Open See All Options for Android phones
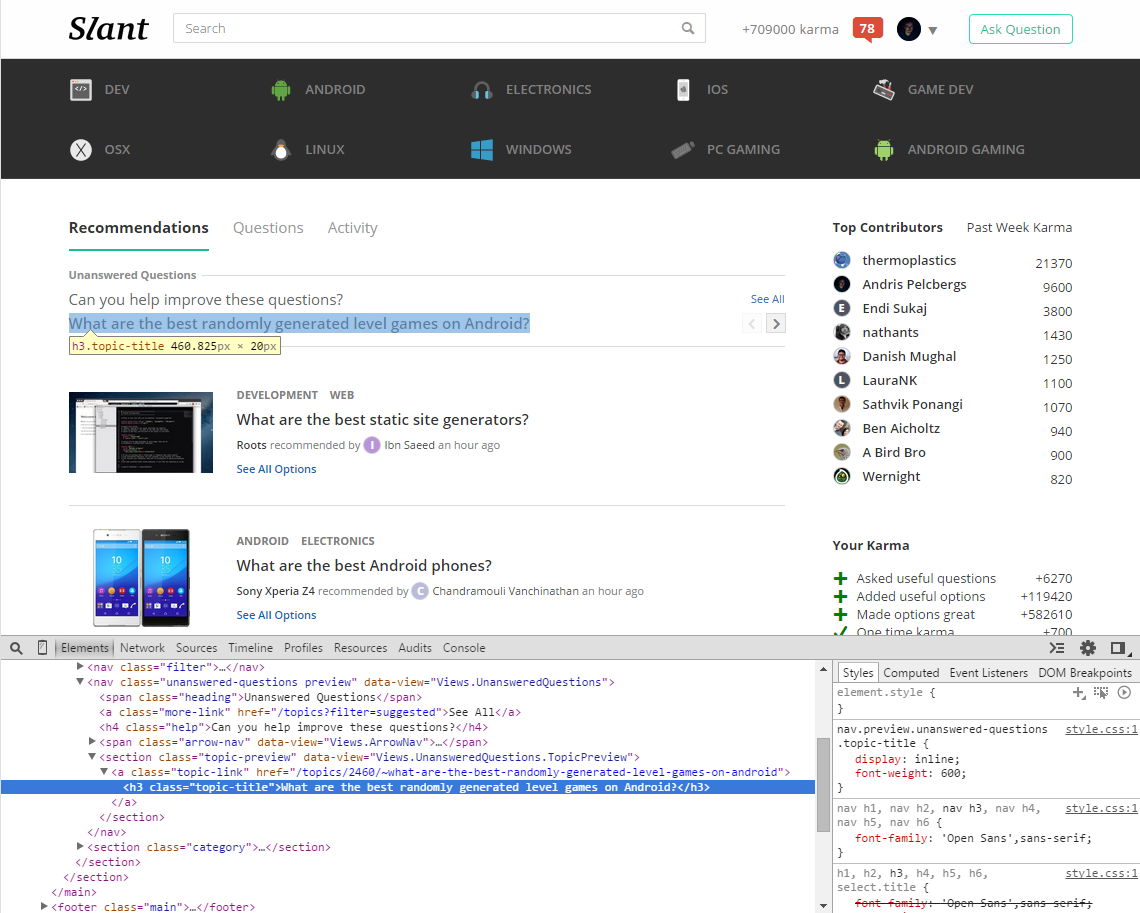The height and width of the screenshot is (913, 1140). coord(276,616)
